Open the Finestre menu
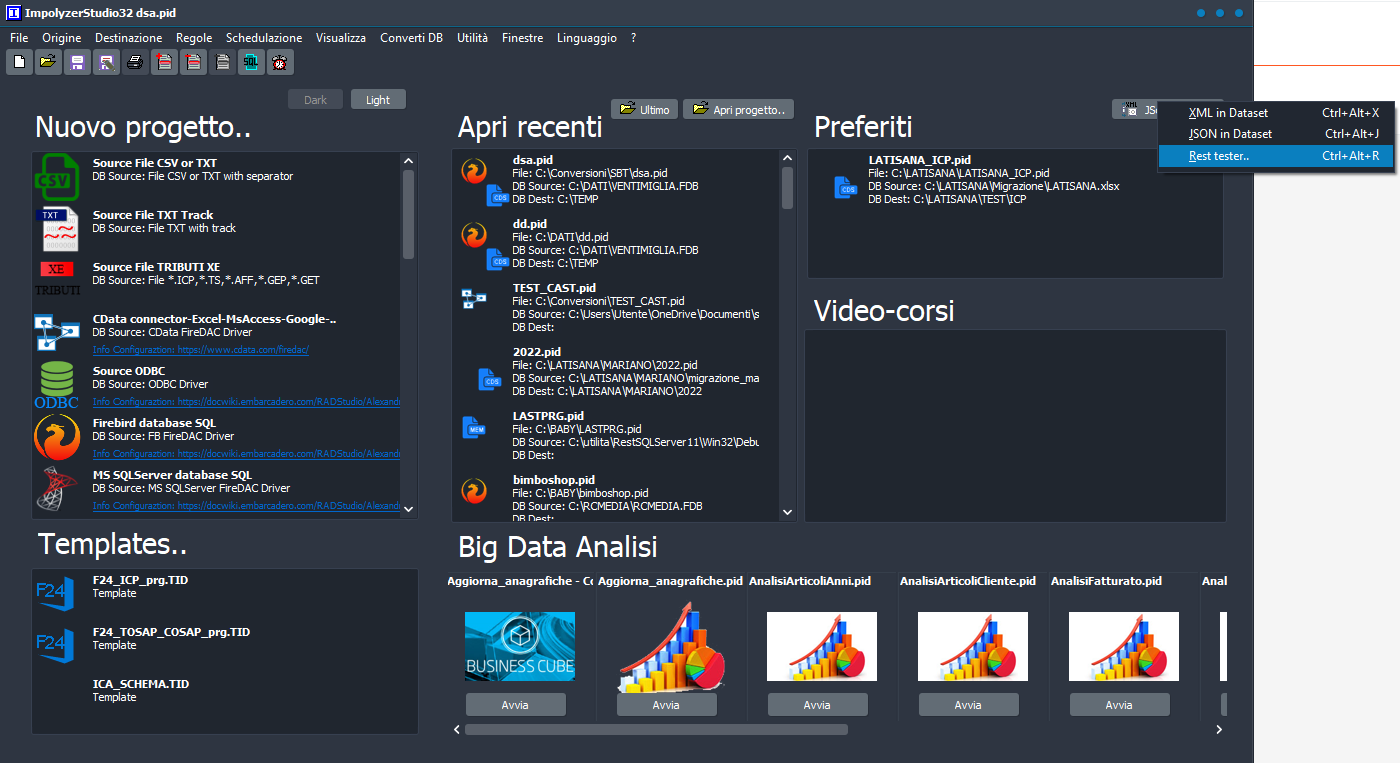Image resolution: width=1400 pixels, height=763 pixels. (x=523, y=38)
